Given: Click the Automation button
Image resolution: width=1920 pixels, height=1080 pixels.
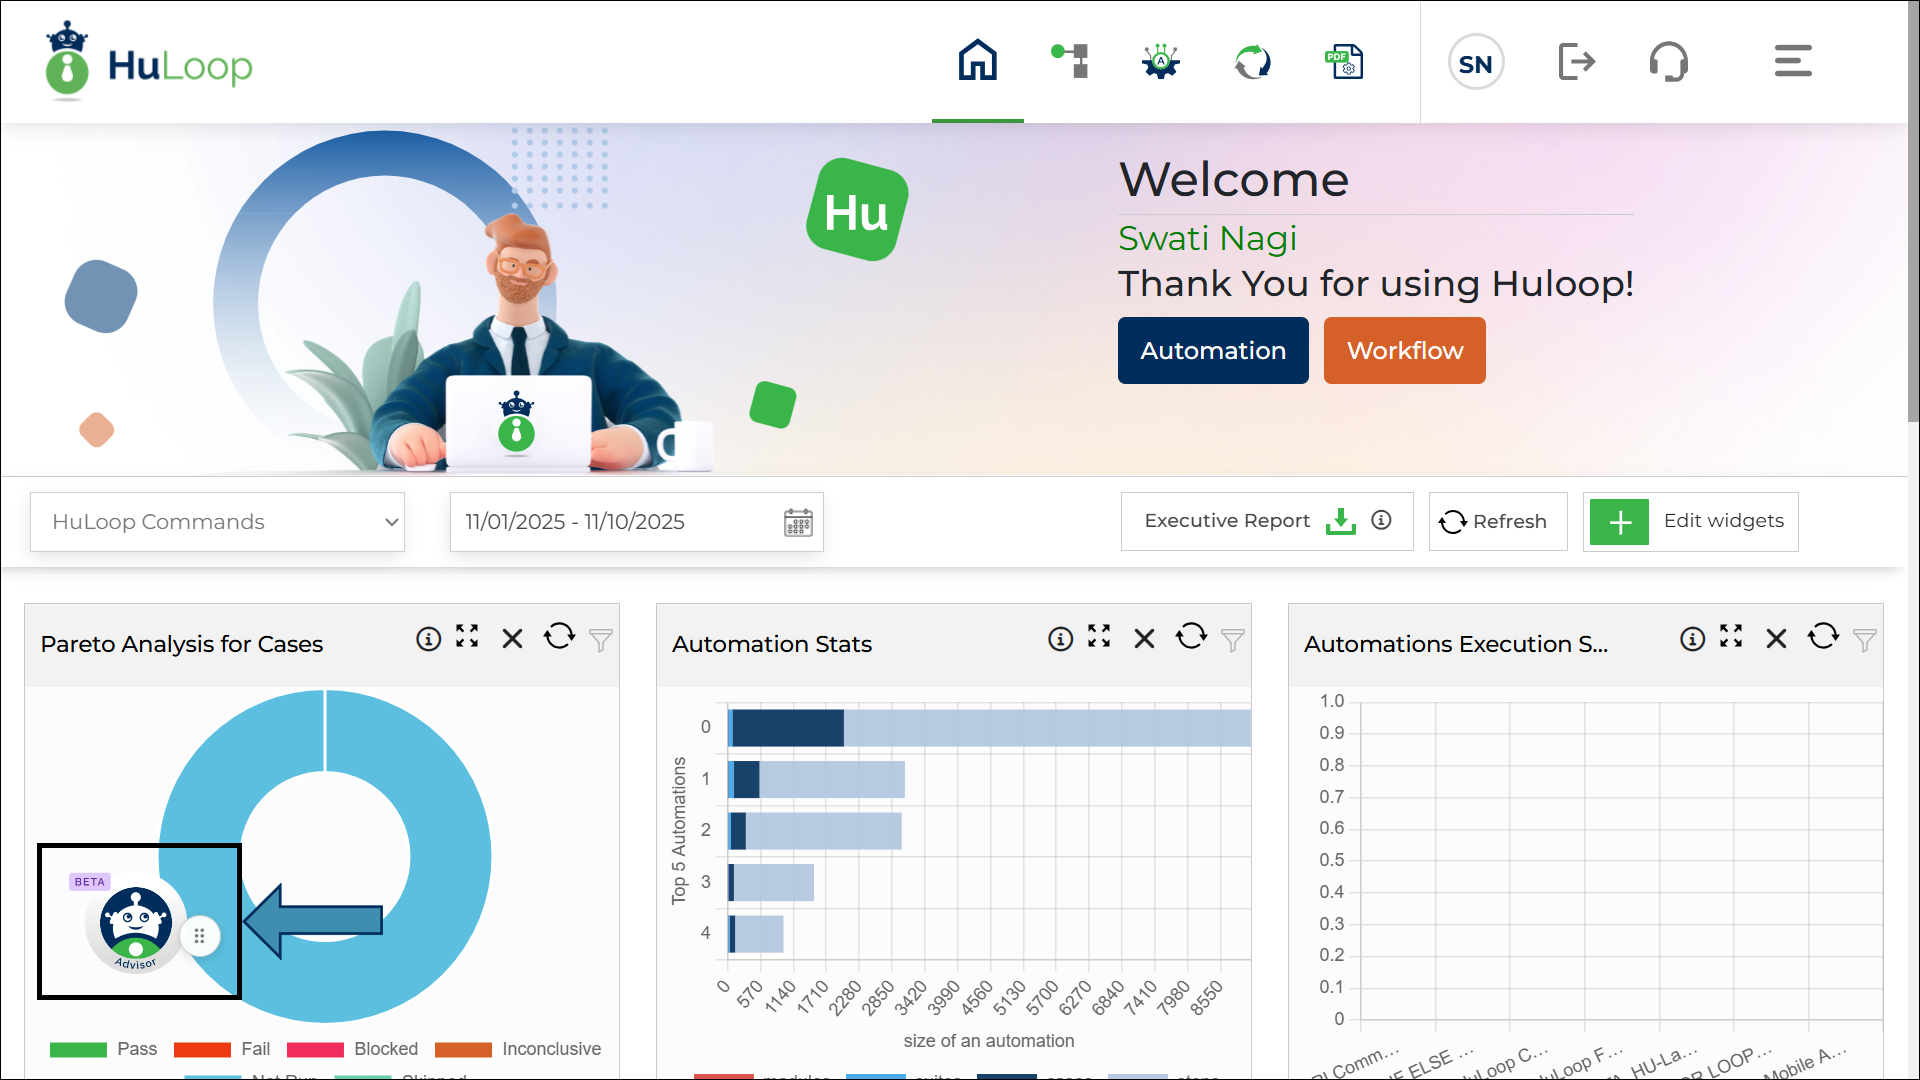Looking at the screenshot, I should click(1213, 351).
